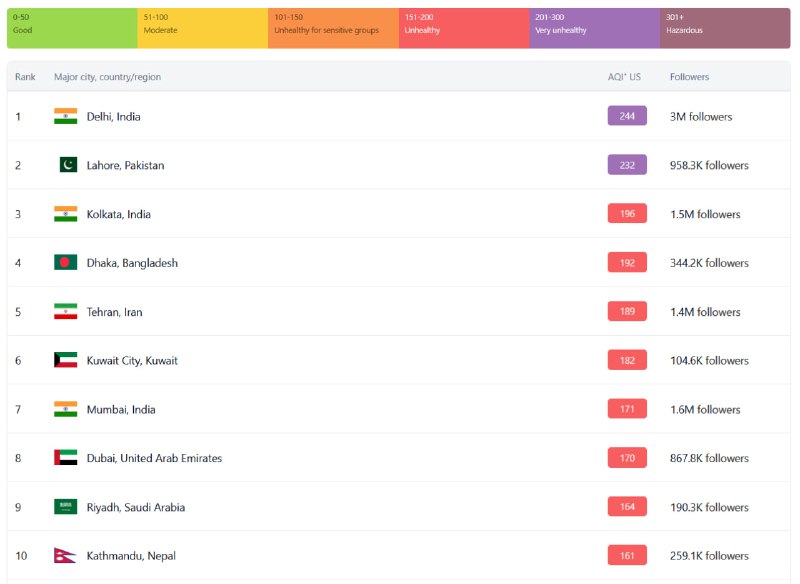Select the yellow Moderate 51-100 legend block

pyautogui.click(x=203, y=28)
